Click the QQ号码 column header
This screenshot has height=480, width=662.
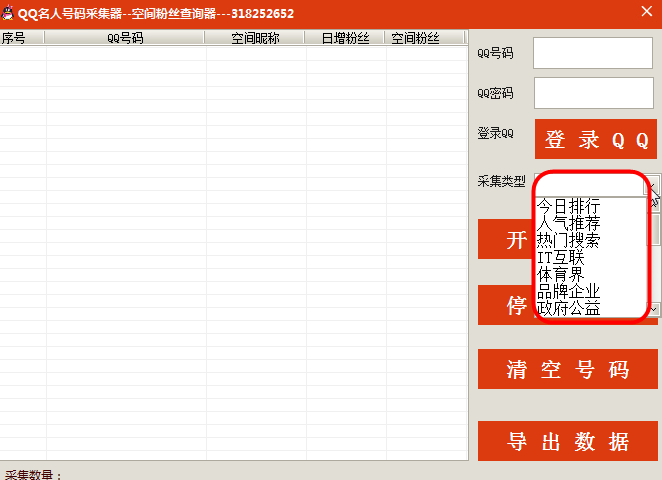[125, 39]
